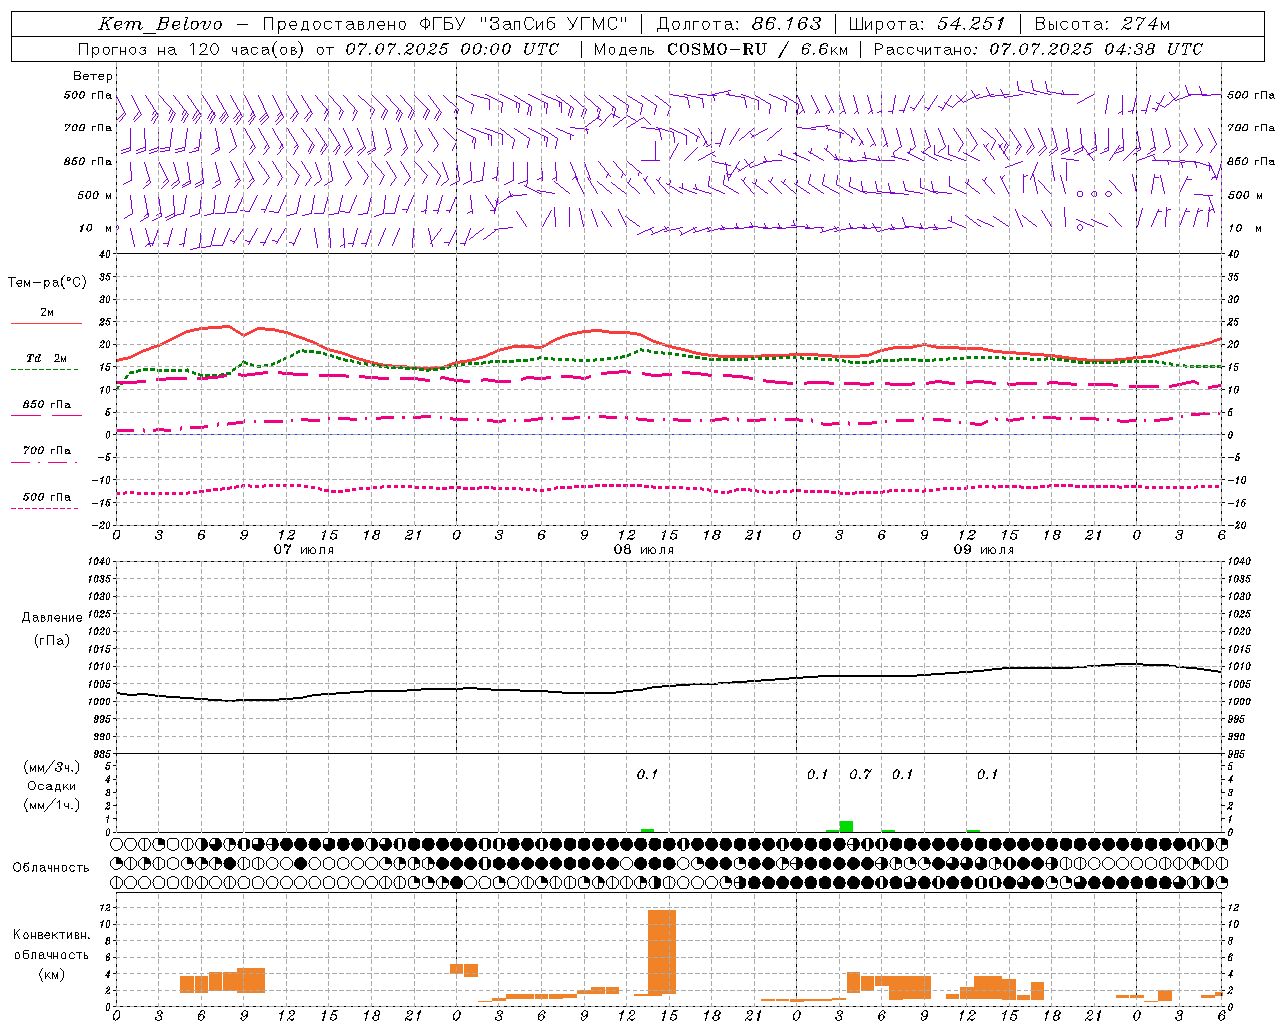Click the dotted pink 500 гПа legend line

pyautogui.click(x=45, y=508)
